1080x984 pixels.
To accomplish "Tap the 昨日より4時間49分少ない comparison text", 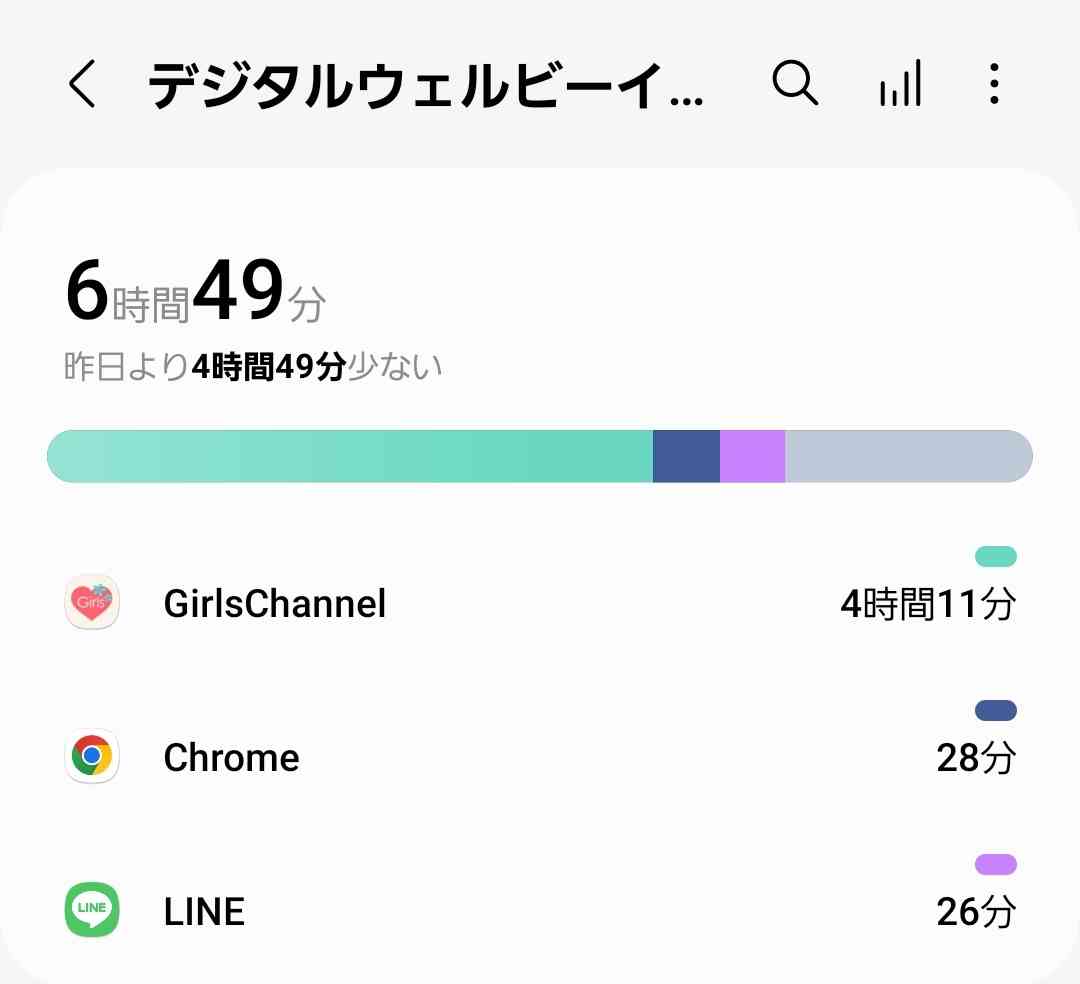I will (253, 366).
